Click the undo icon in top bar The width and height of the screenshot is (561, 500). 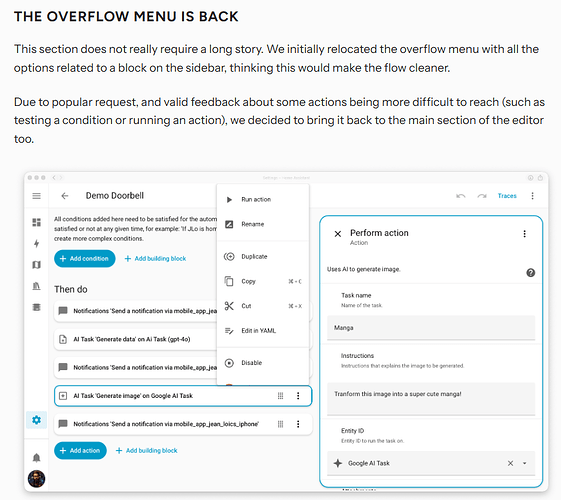461,196
